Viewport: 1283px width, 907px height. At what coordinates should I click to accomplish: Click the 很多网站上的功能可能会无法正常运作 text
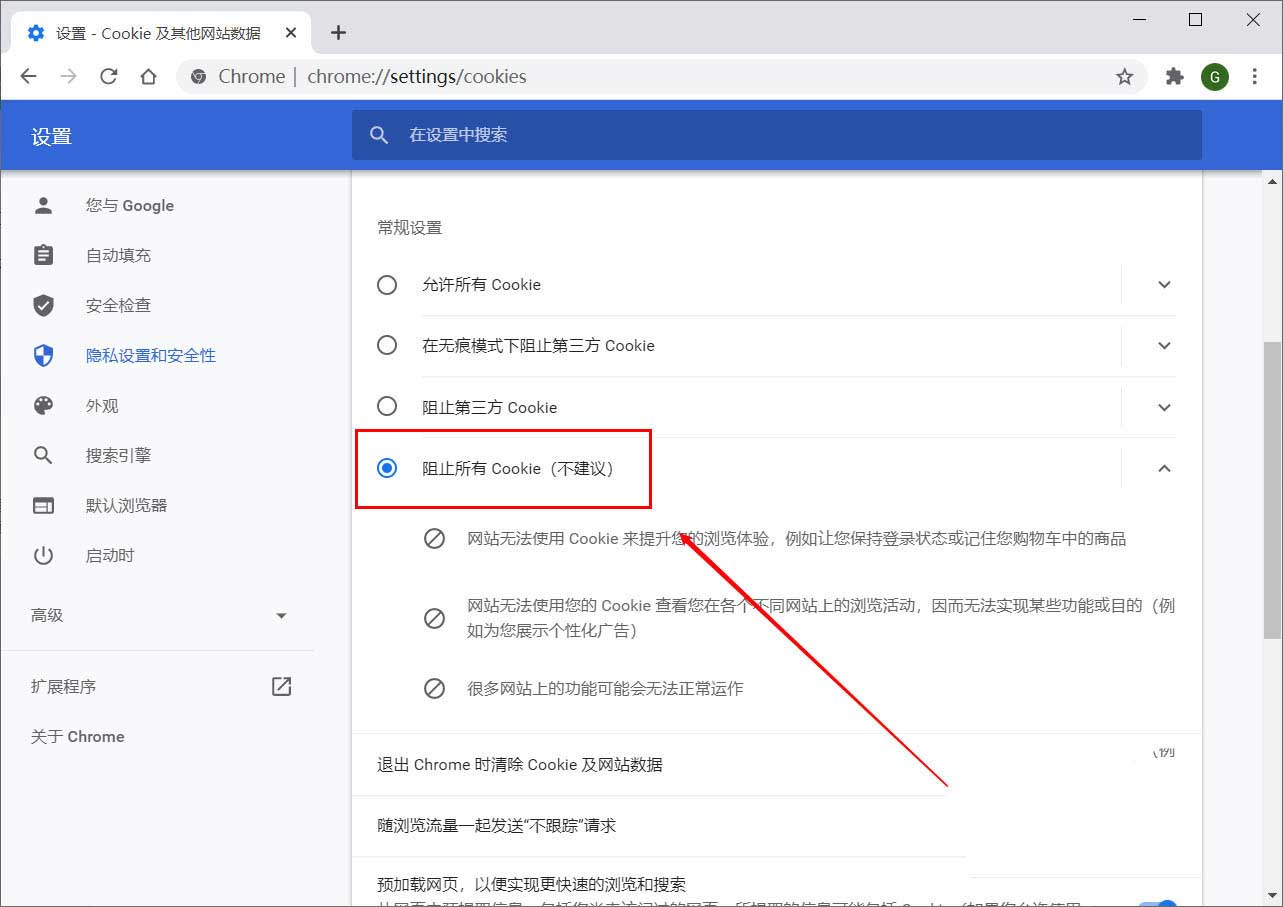click(605, 688)
